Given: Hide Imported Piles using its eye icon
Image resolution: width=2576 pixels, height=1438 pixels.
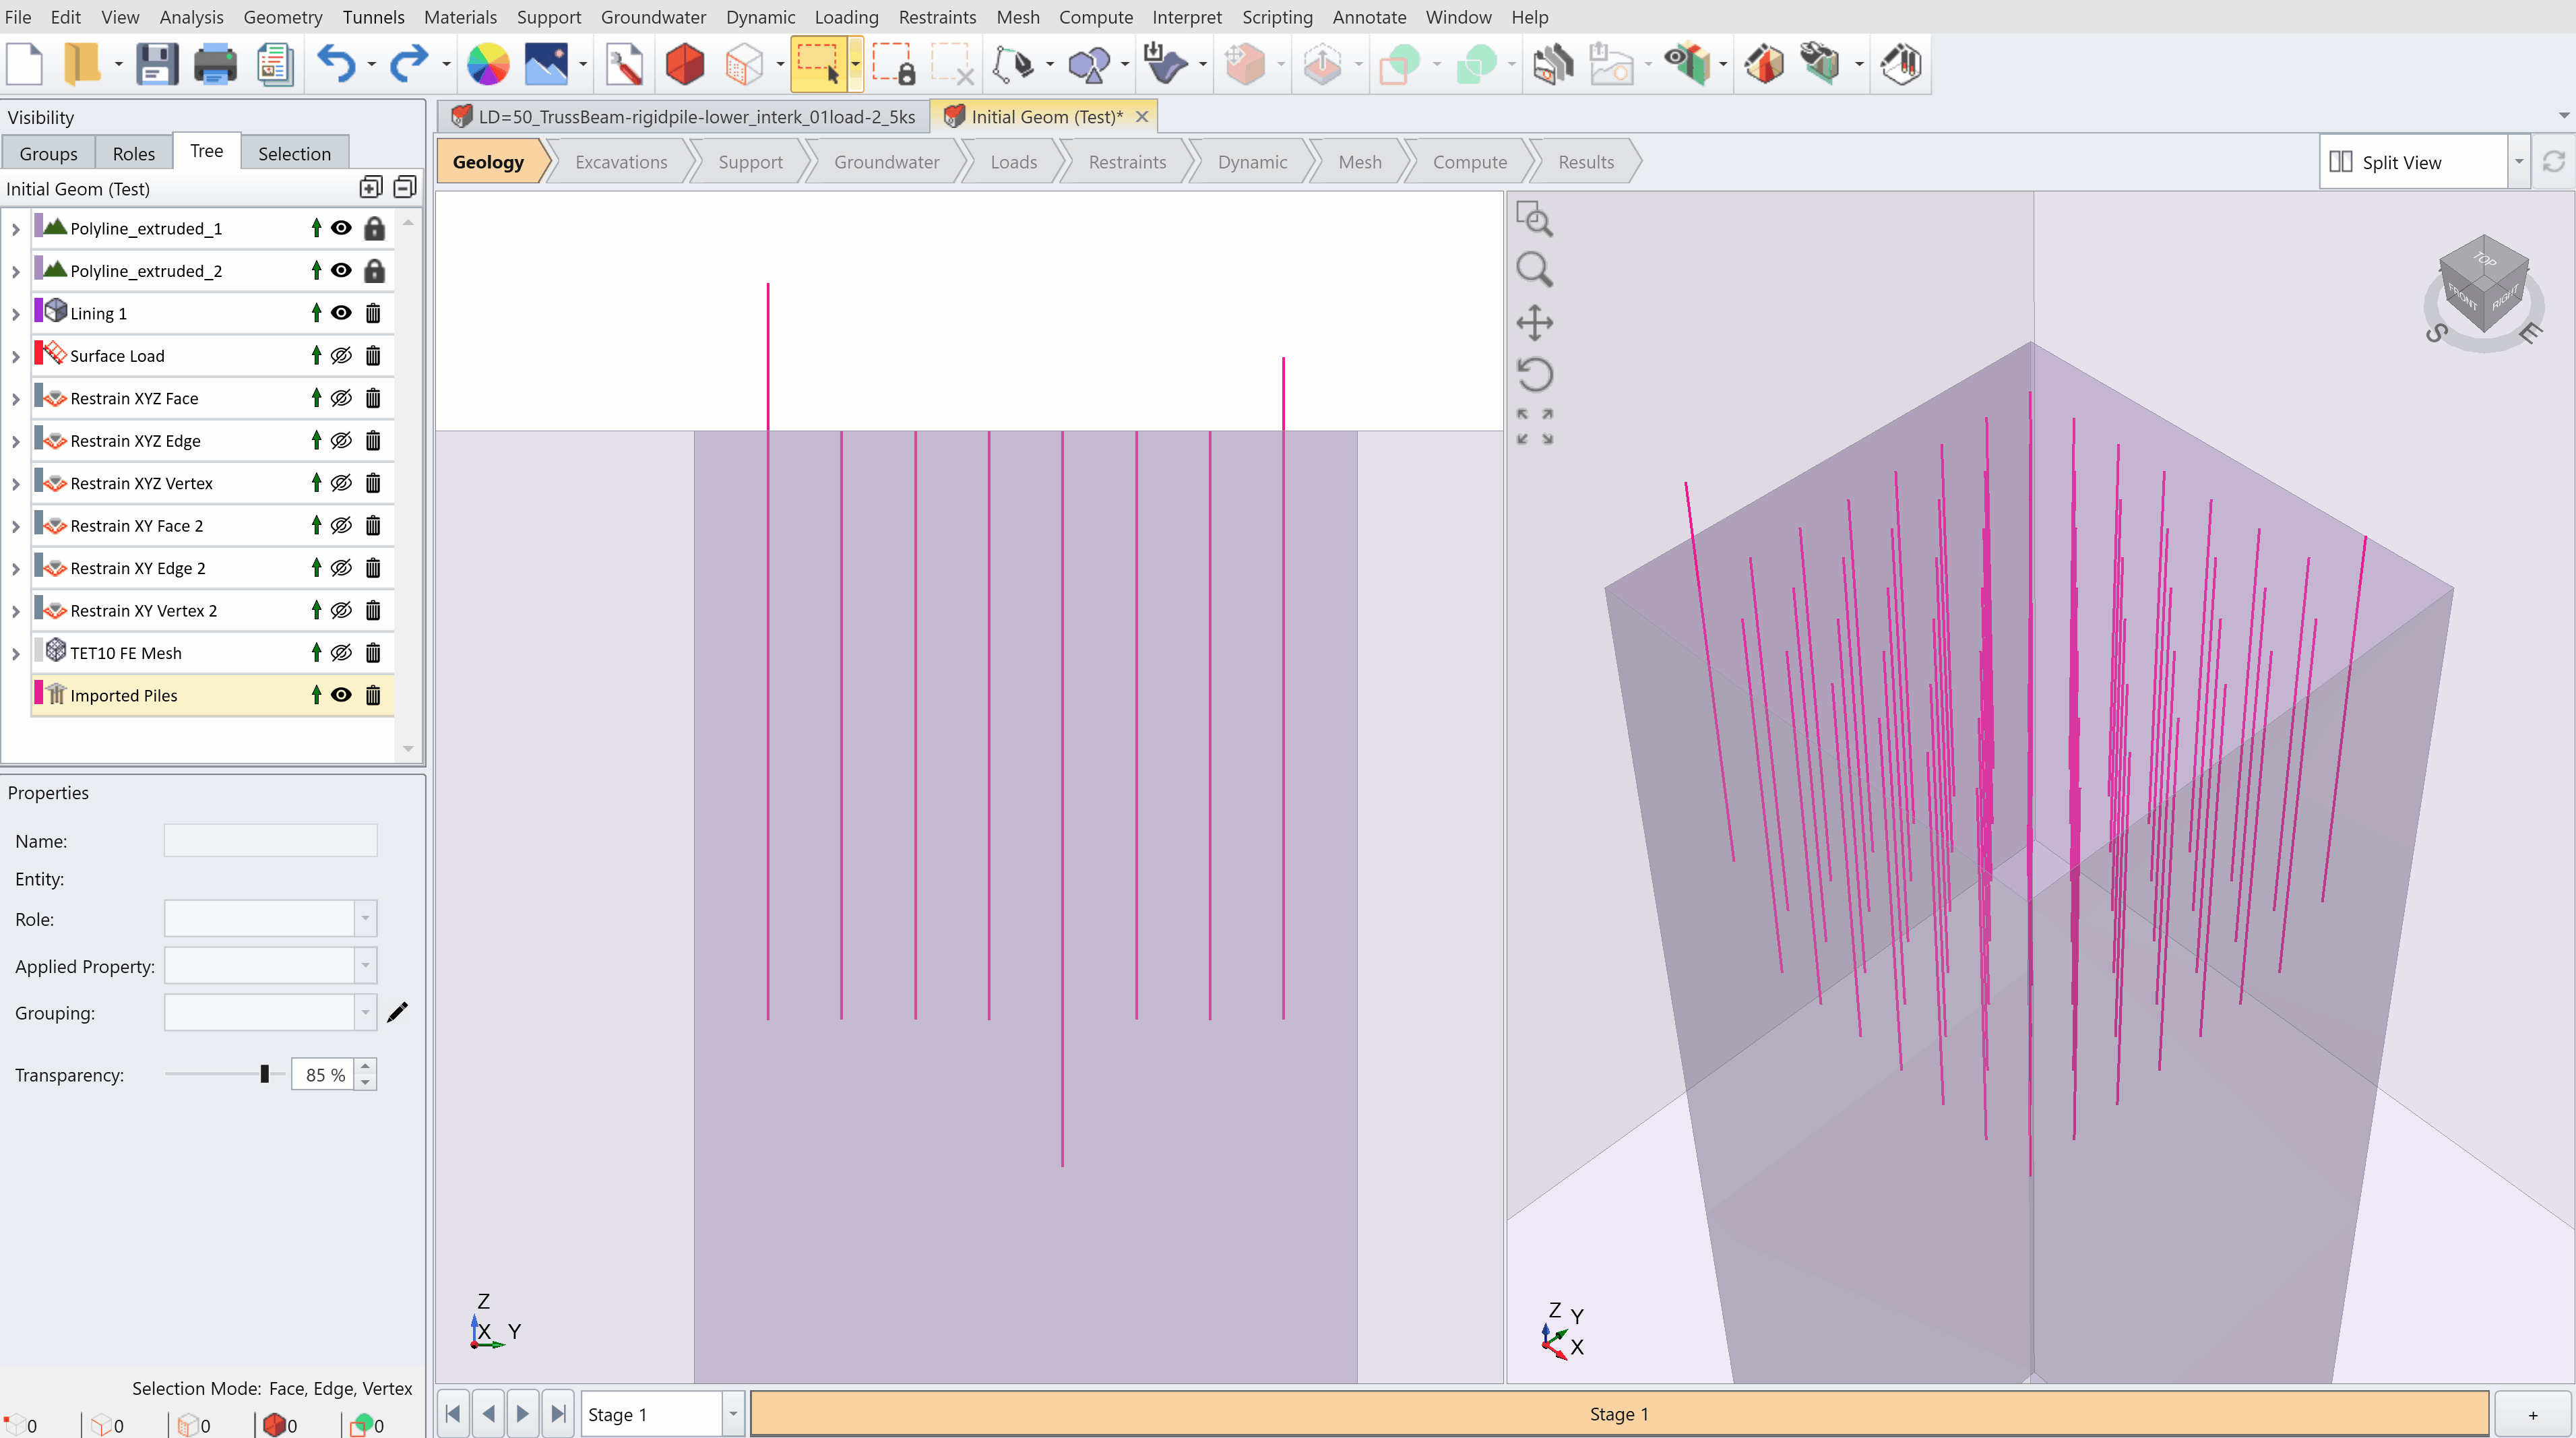Looking at the screenshot, I should coord(341,695).
